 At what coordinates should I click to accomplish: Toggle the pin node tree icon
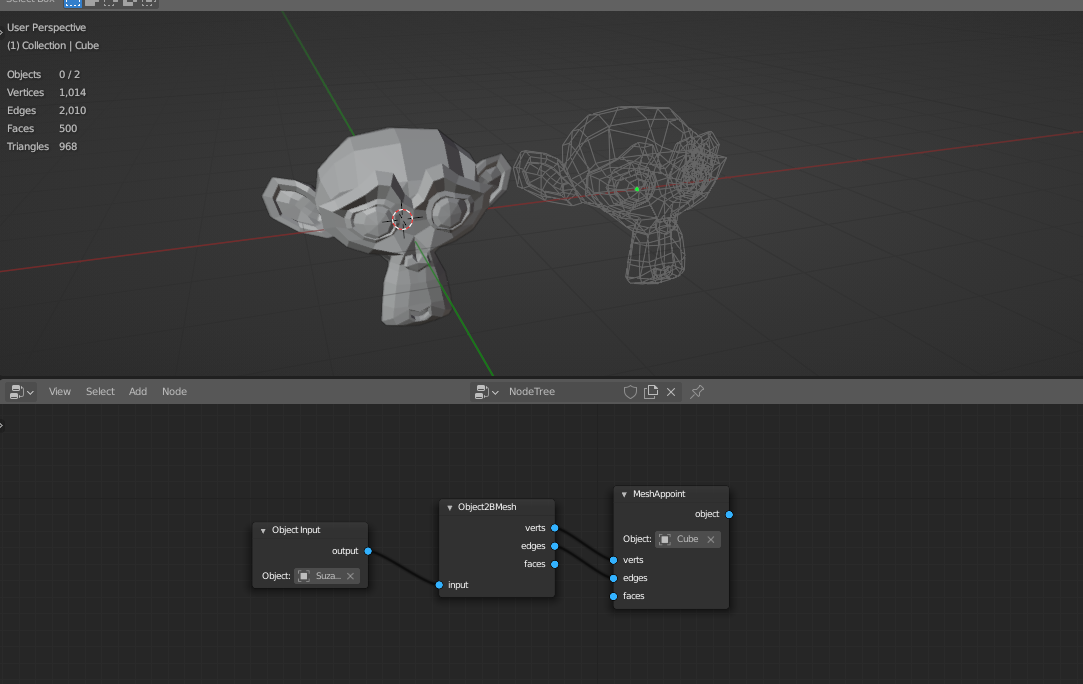point(698,392)
